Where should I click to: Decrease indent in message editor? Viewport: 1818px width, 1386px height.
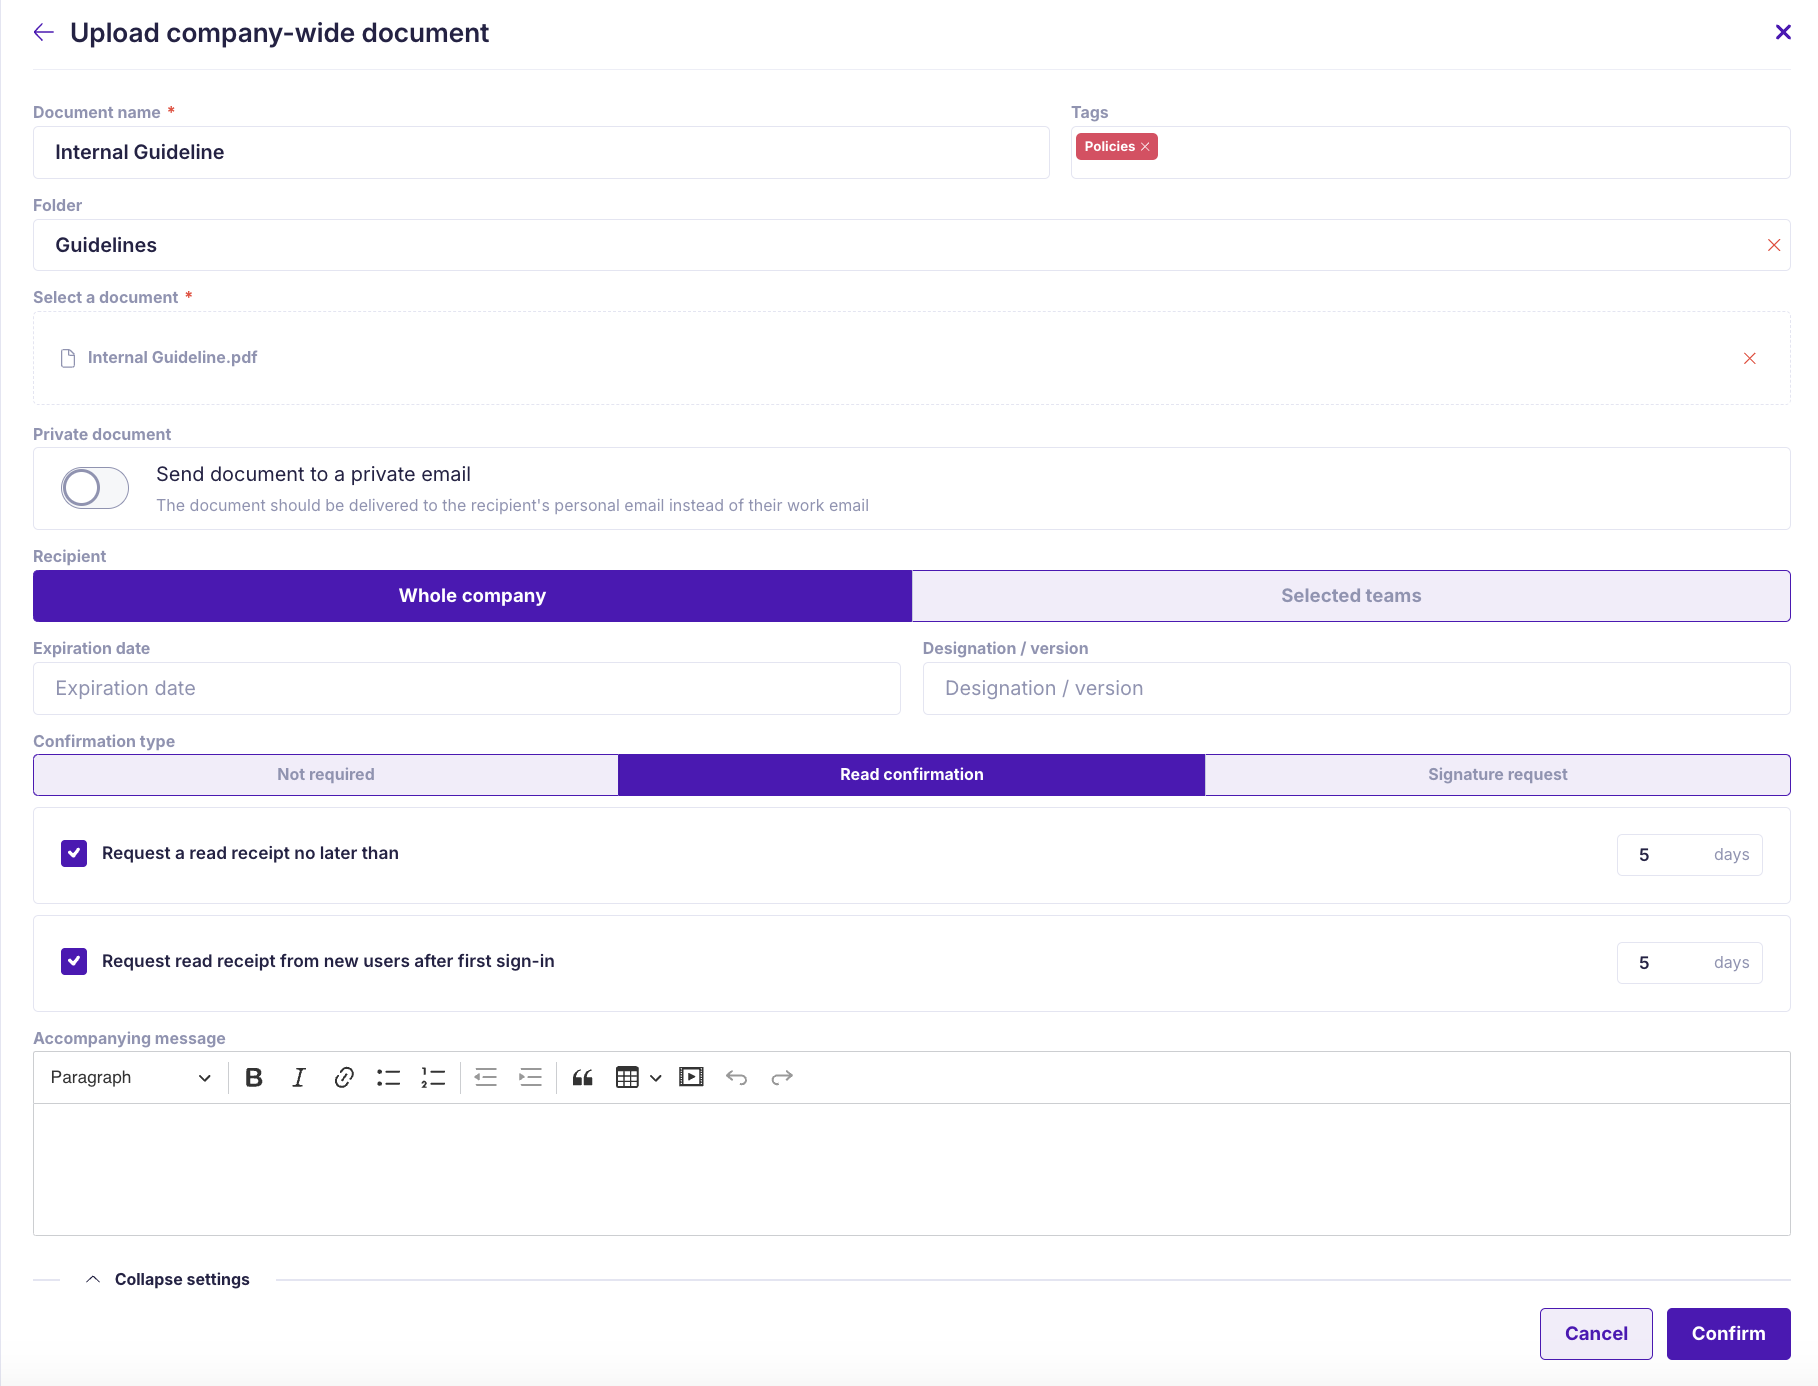click(x=486, y=1077)
